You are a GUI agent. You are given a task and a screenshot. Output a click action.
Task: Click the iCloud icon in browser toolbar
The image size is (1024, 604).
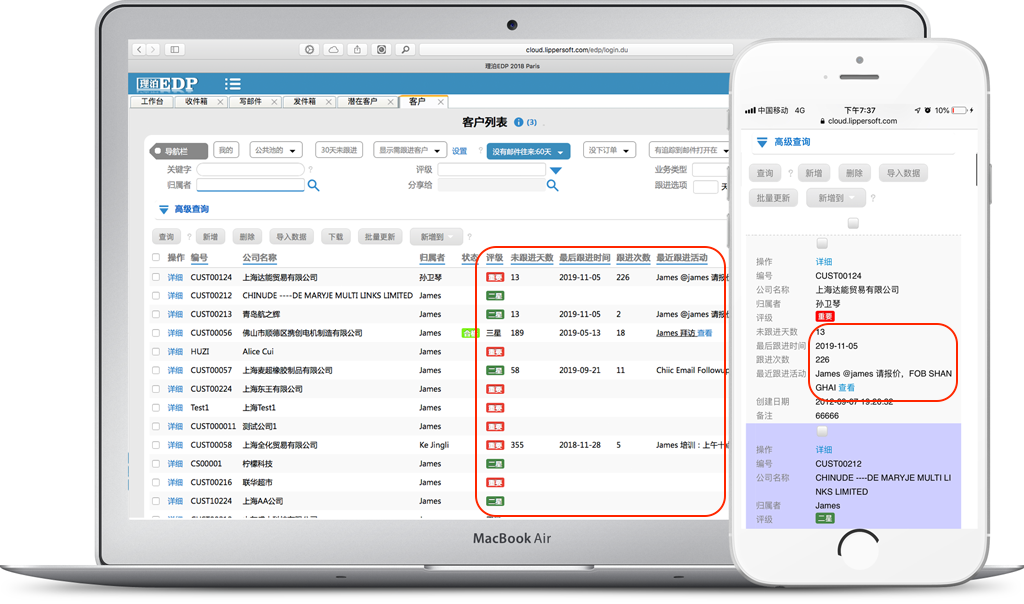pyautogui.click(x=333, y=49)
